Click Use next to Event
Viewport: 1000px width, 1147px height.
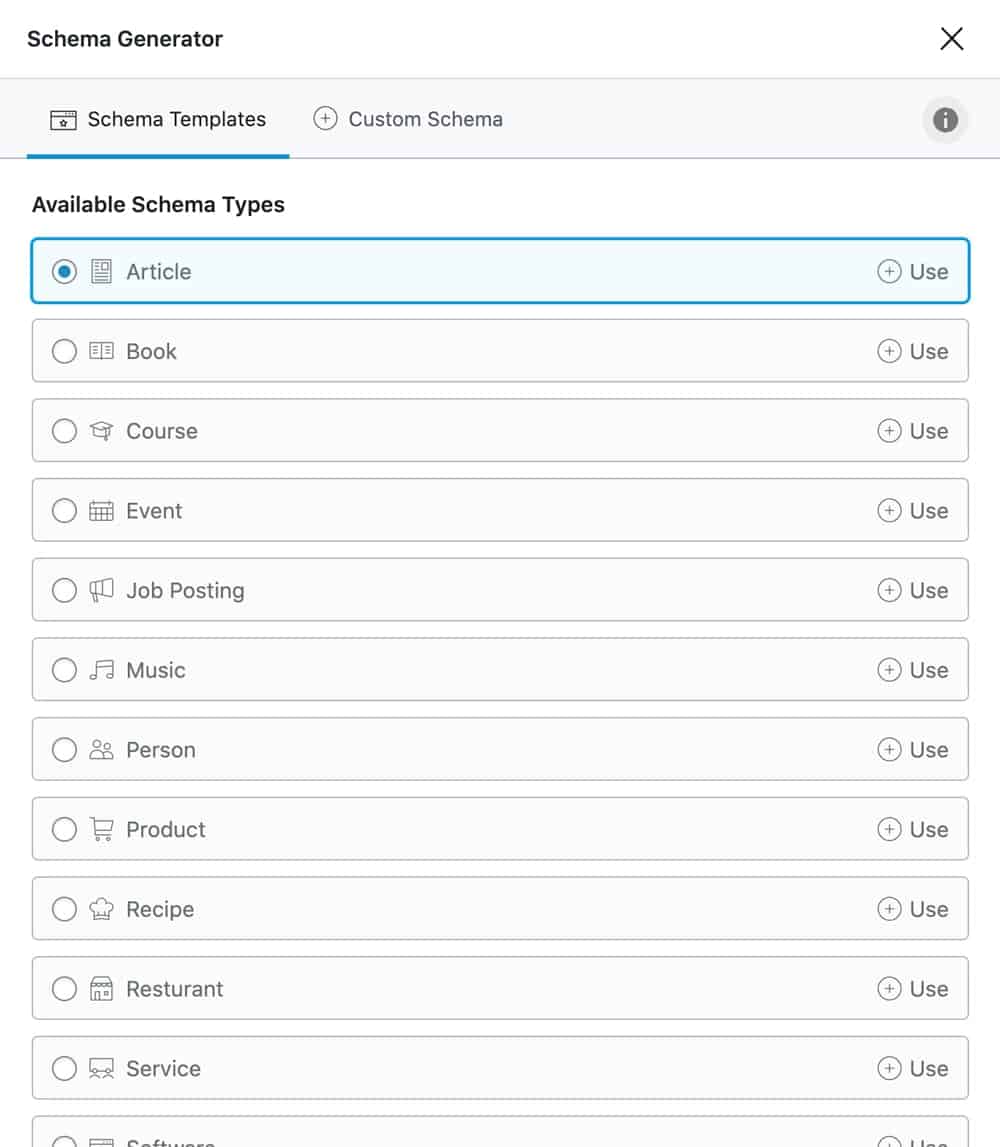click(x=913, y=510)
